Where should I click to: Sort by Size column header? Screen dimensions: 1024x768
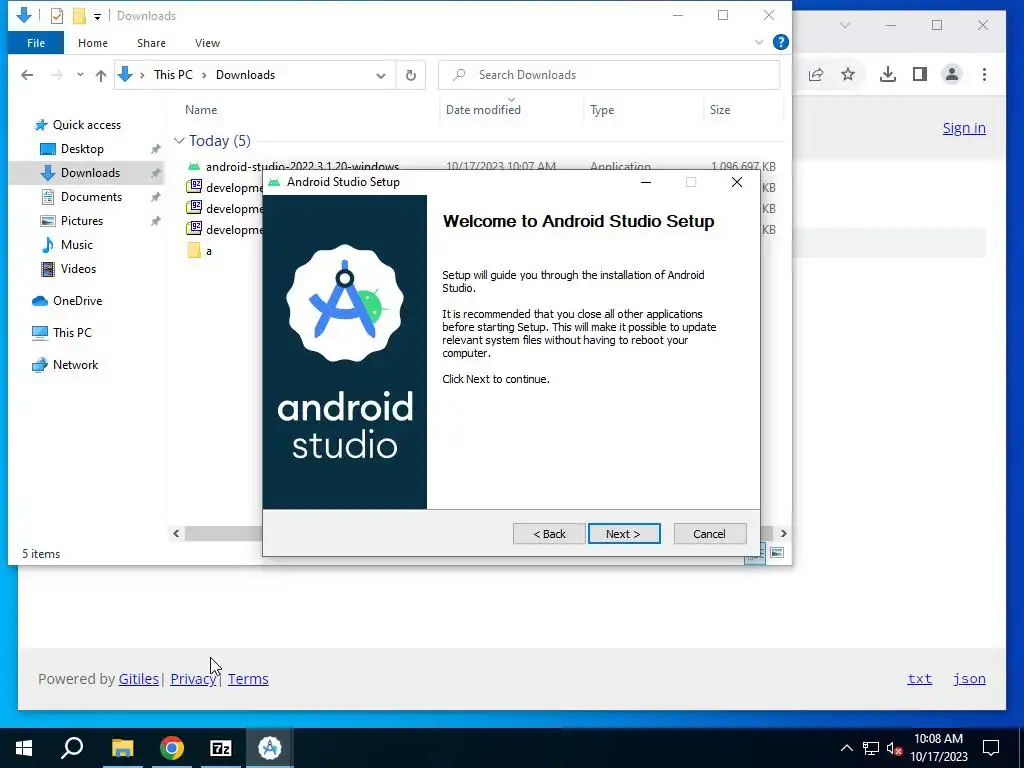point(720,110)
